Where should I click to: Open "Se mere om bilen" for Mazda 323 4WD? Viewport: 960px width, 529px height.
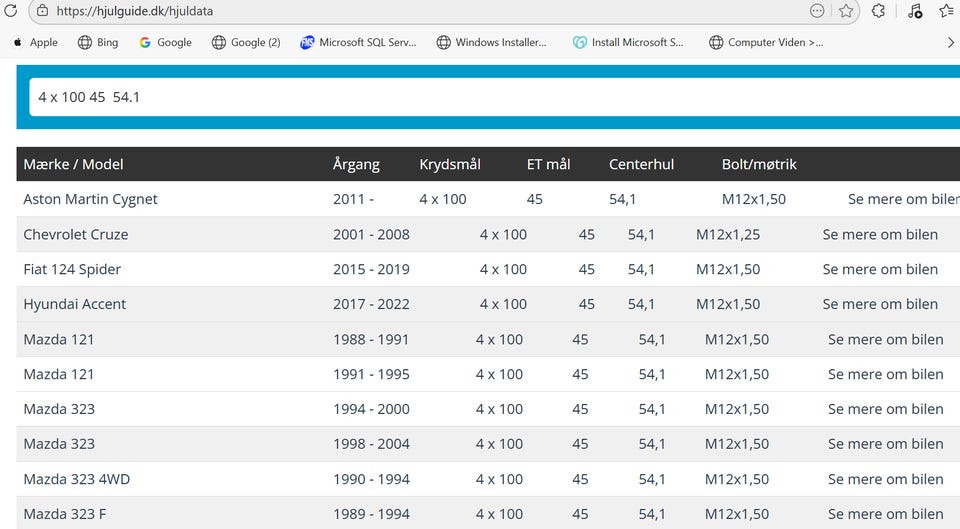[885, 479]
